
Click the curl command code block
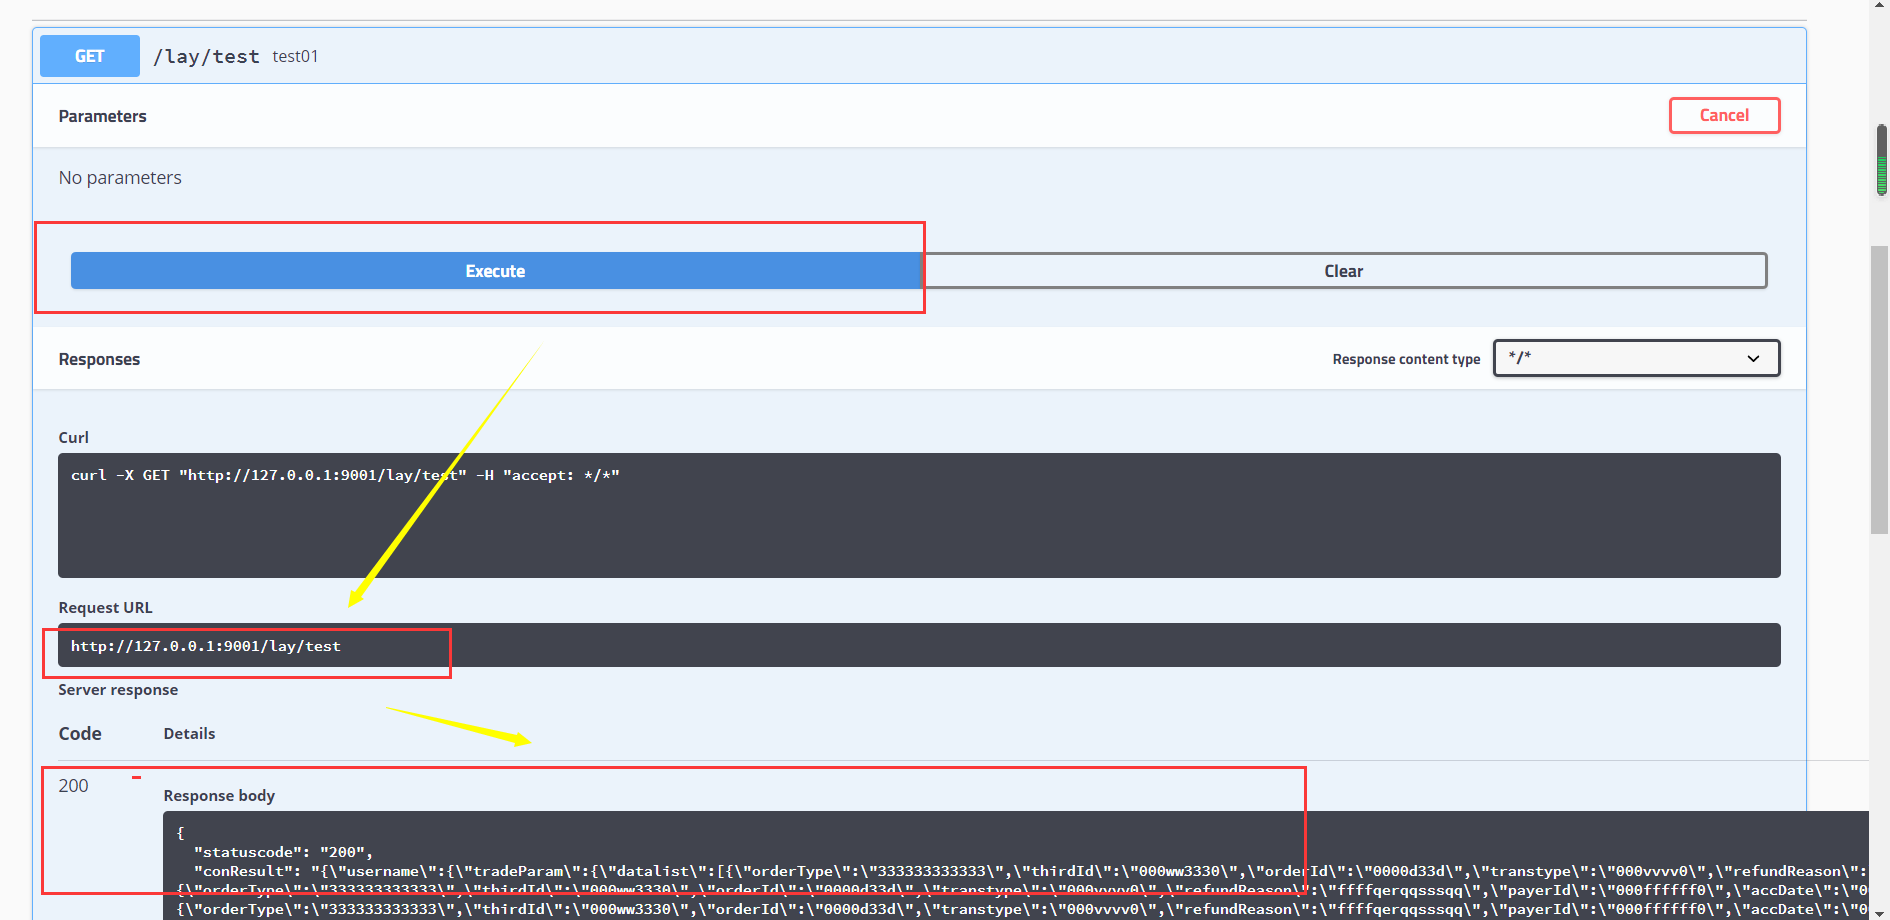[x=919, y=515]
